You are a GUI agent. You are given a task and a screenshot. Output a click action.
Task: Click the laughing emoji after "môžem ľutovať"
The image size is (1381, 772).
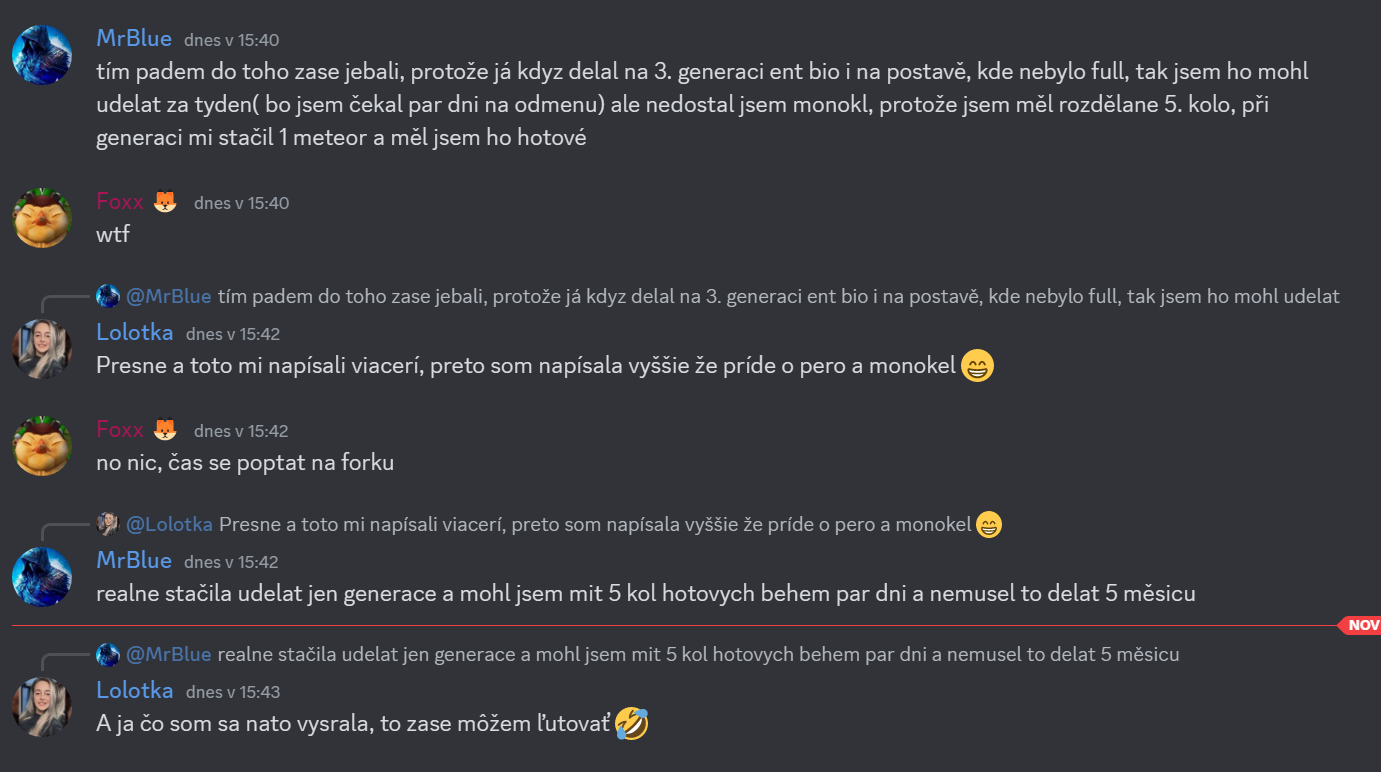point(632,723)
